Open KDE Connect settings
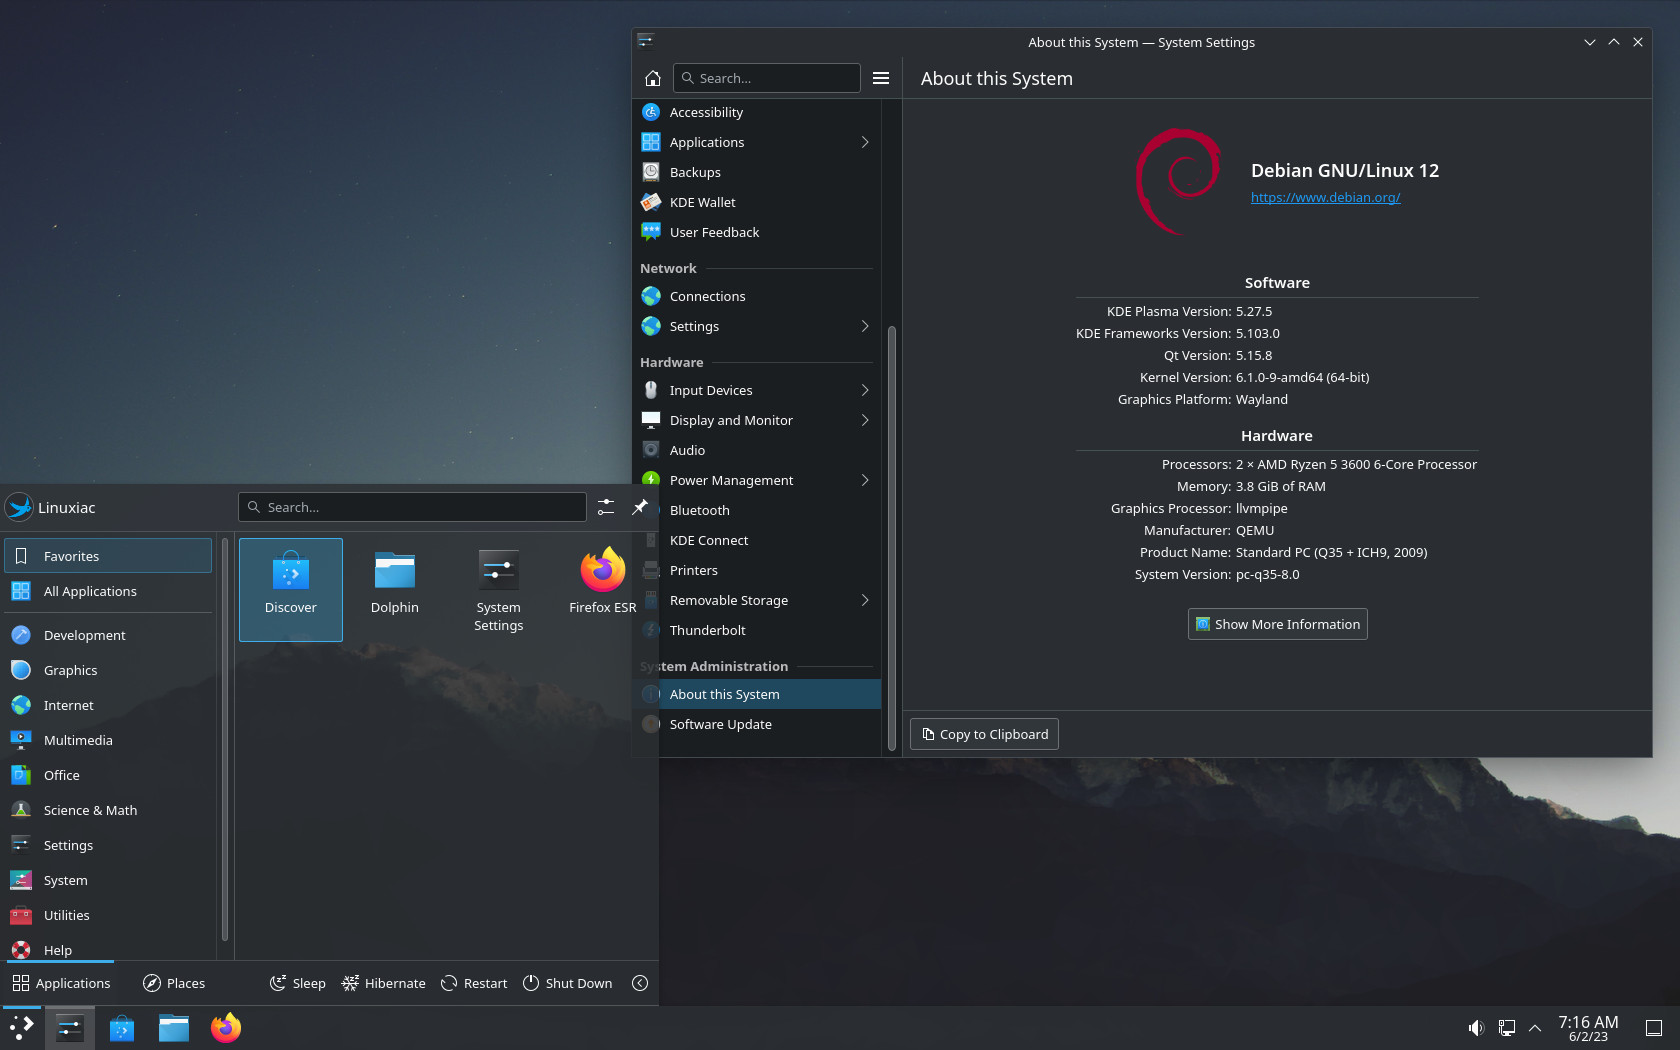This screenshot has width=1680, height=1050. [x=770, y=540]
